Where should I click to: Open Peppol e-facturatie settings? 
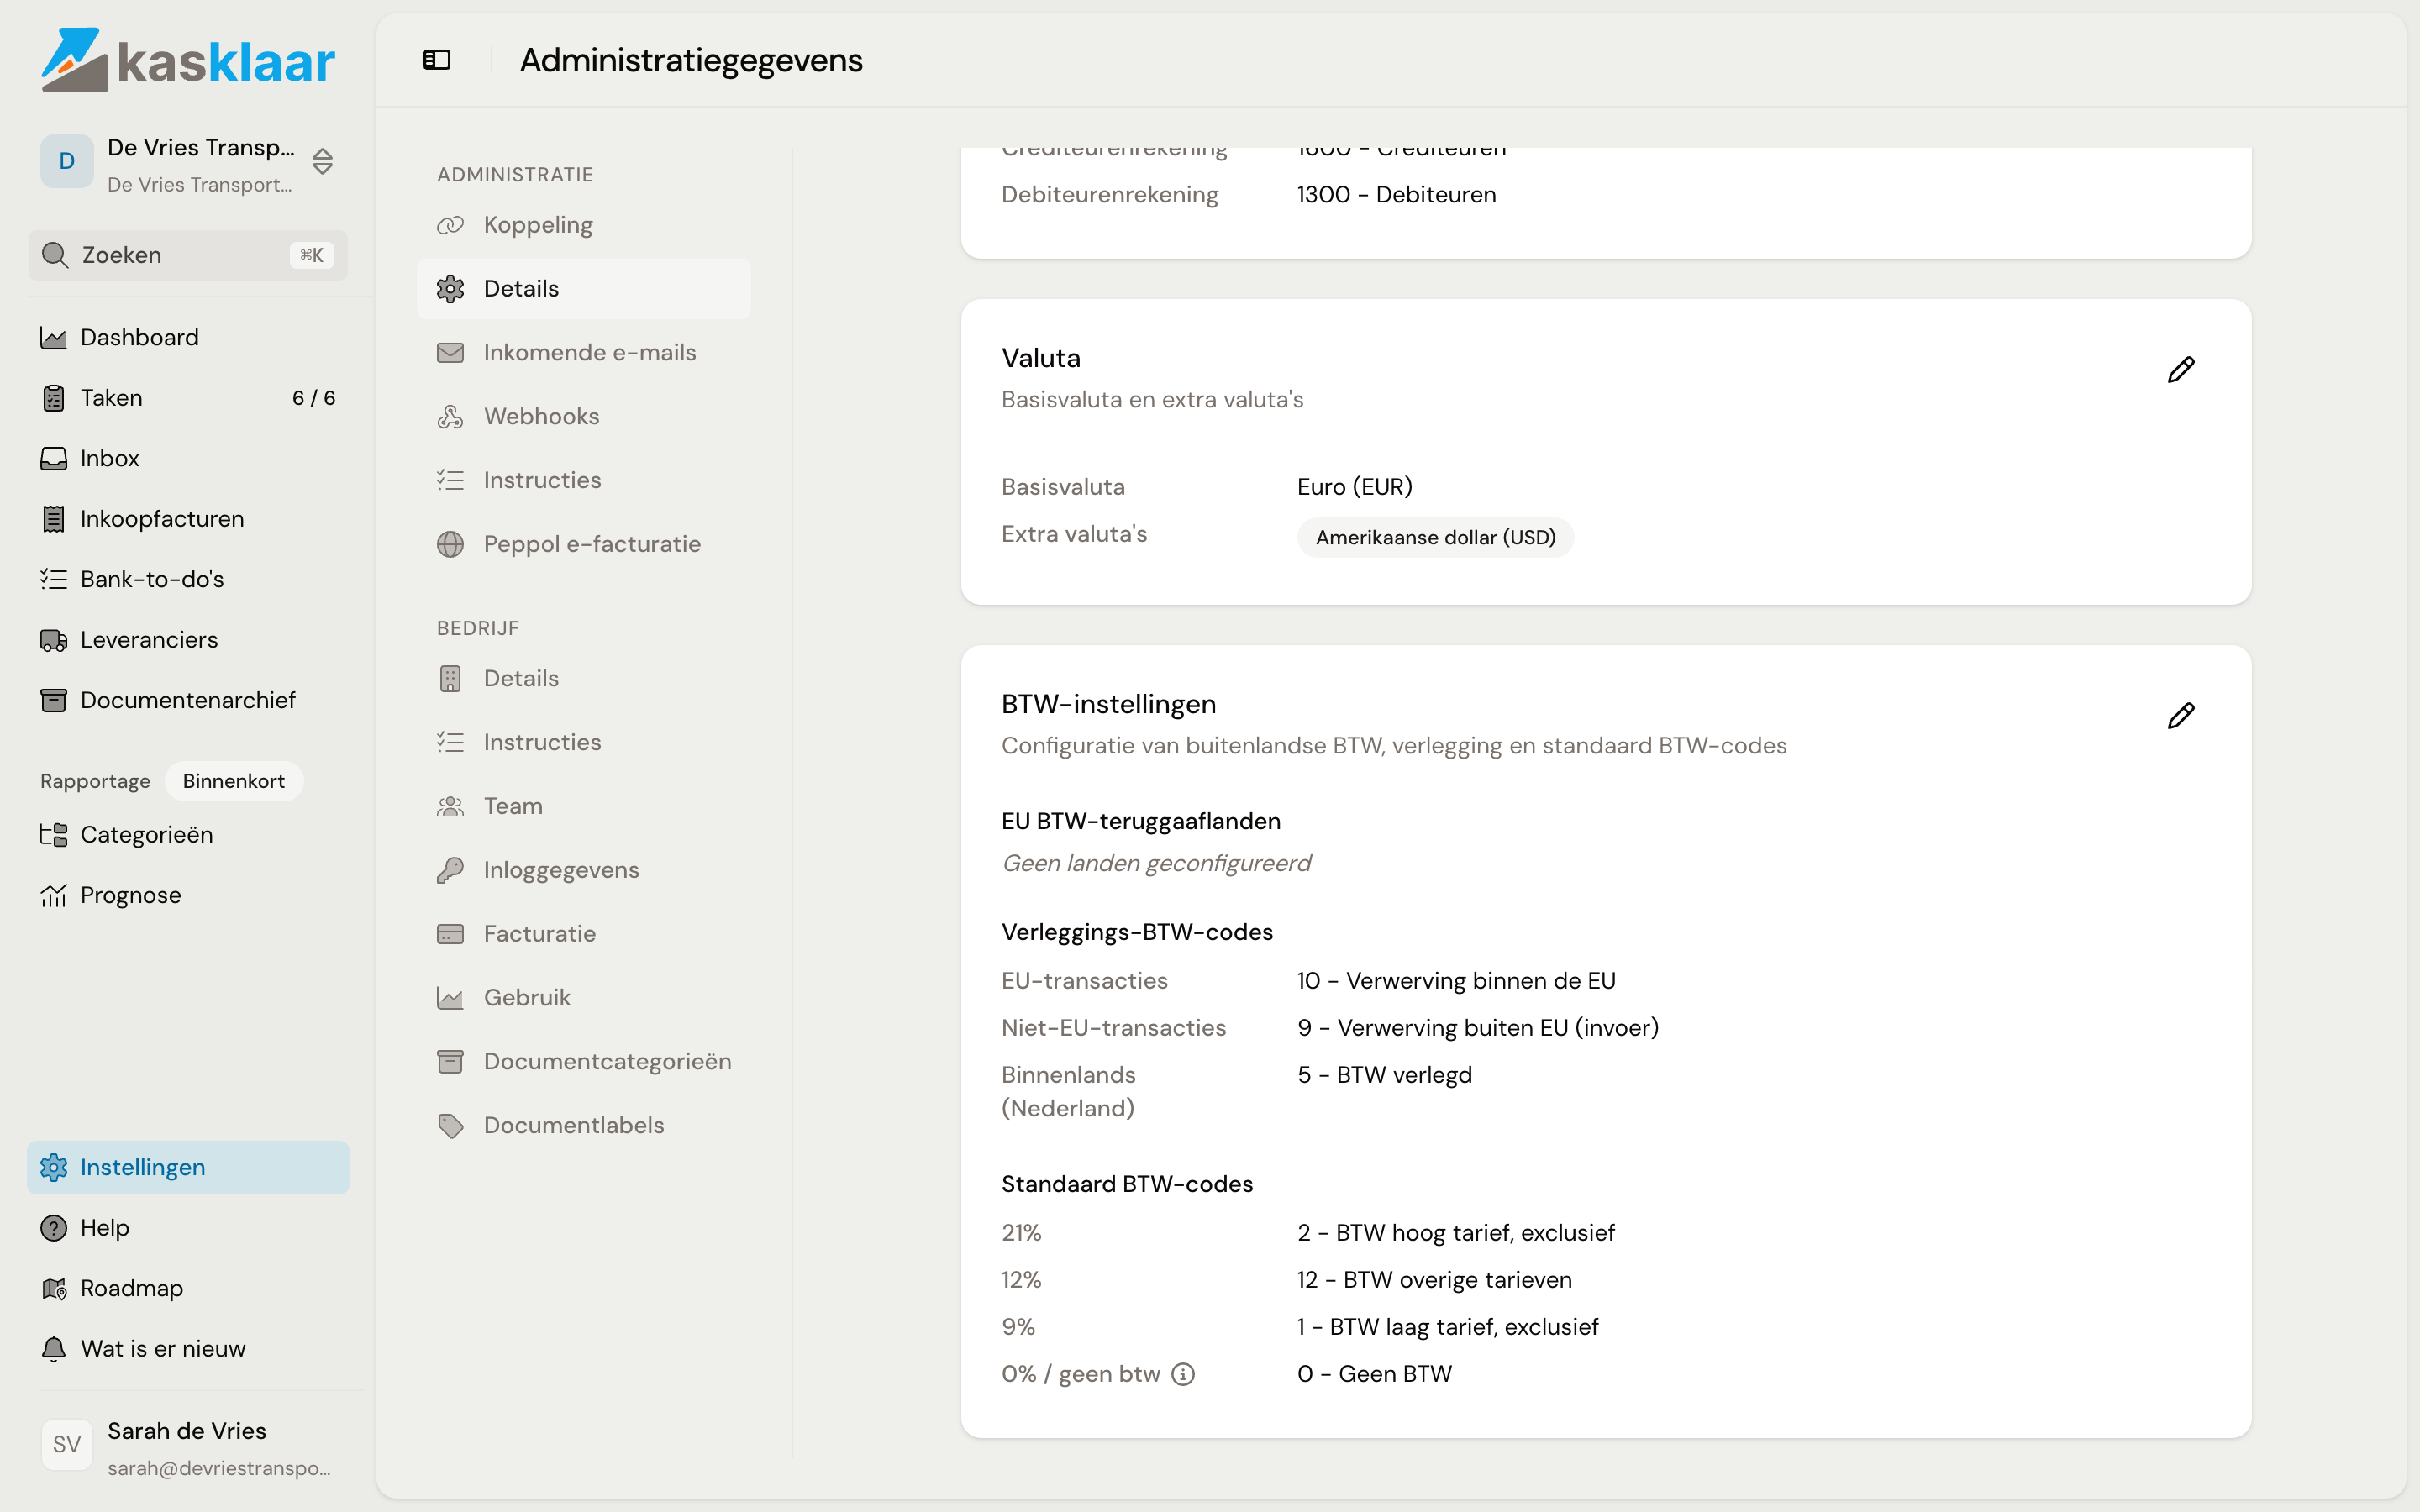pos(584,544)
